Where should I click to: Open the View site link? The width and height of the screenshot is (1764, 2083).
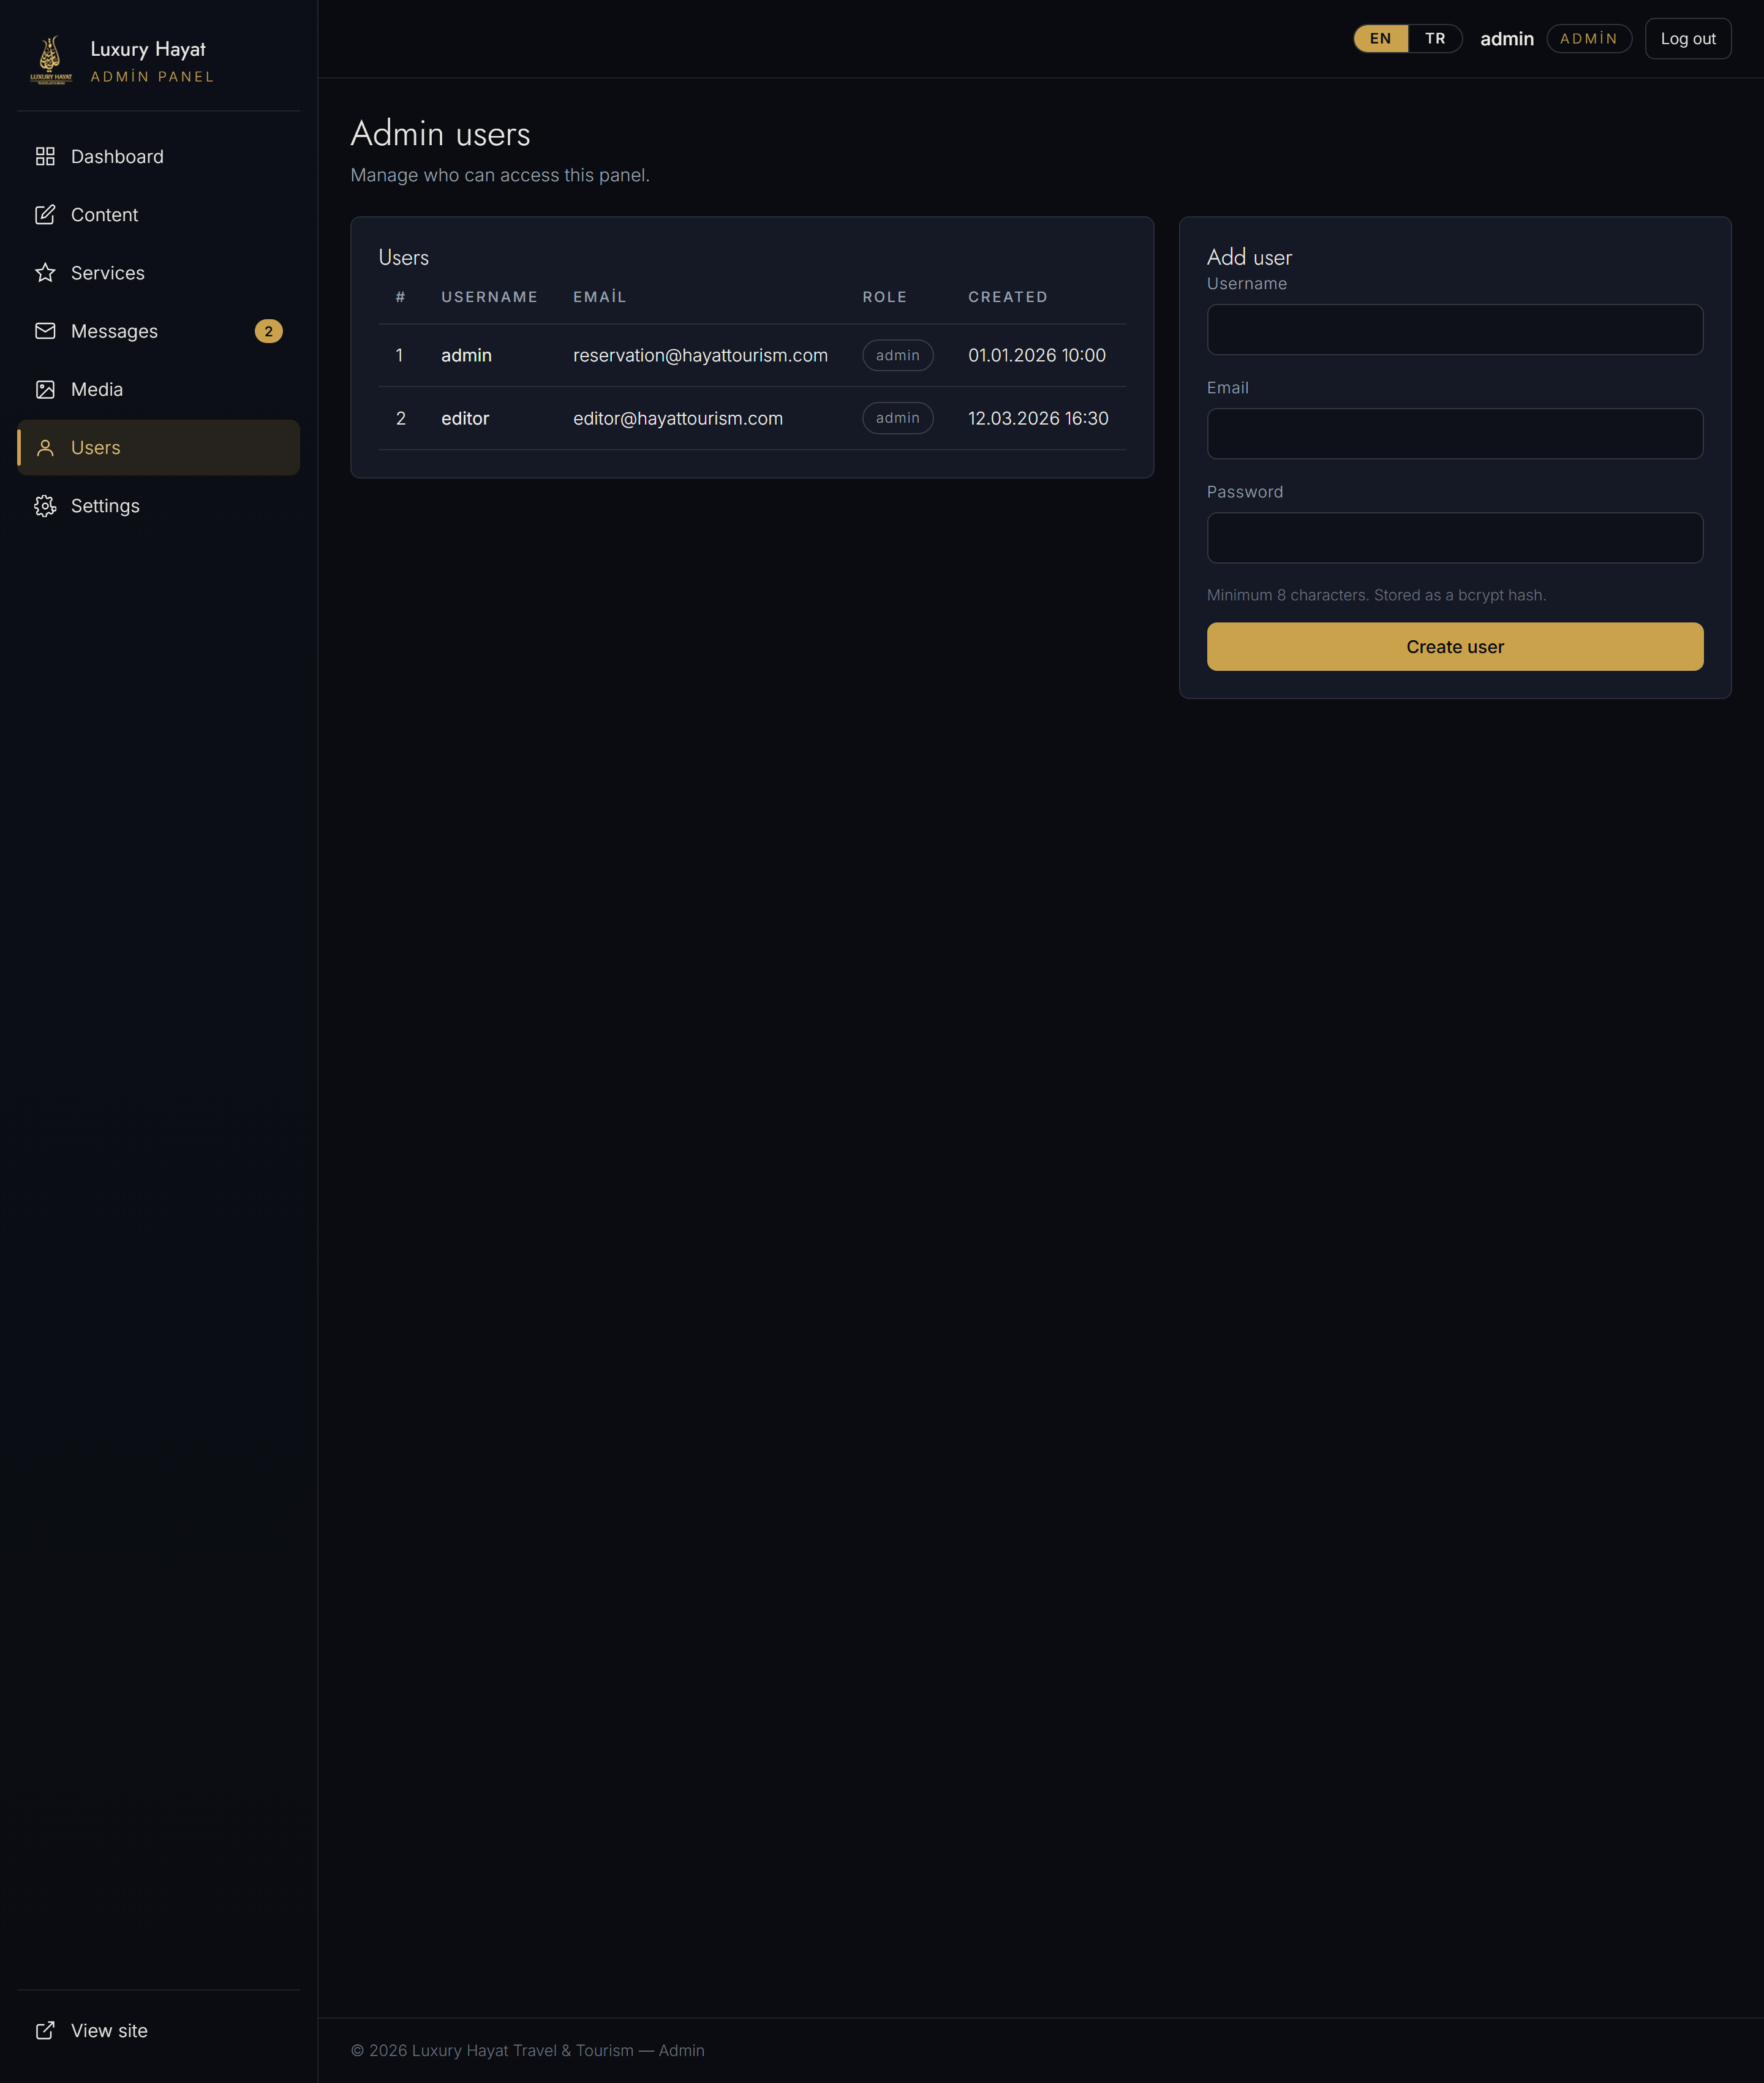(159, 2030)
